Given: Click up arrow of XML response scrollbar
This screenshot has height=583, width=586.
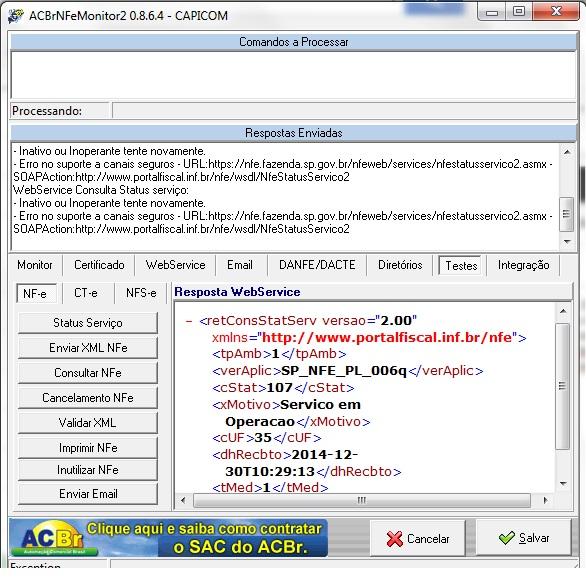Looking at the screenshot, I should click(x=564, y=311).
